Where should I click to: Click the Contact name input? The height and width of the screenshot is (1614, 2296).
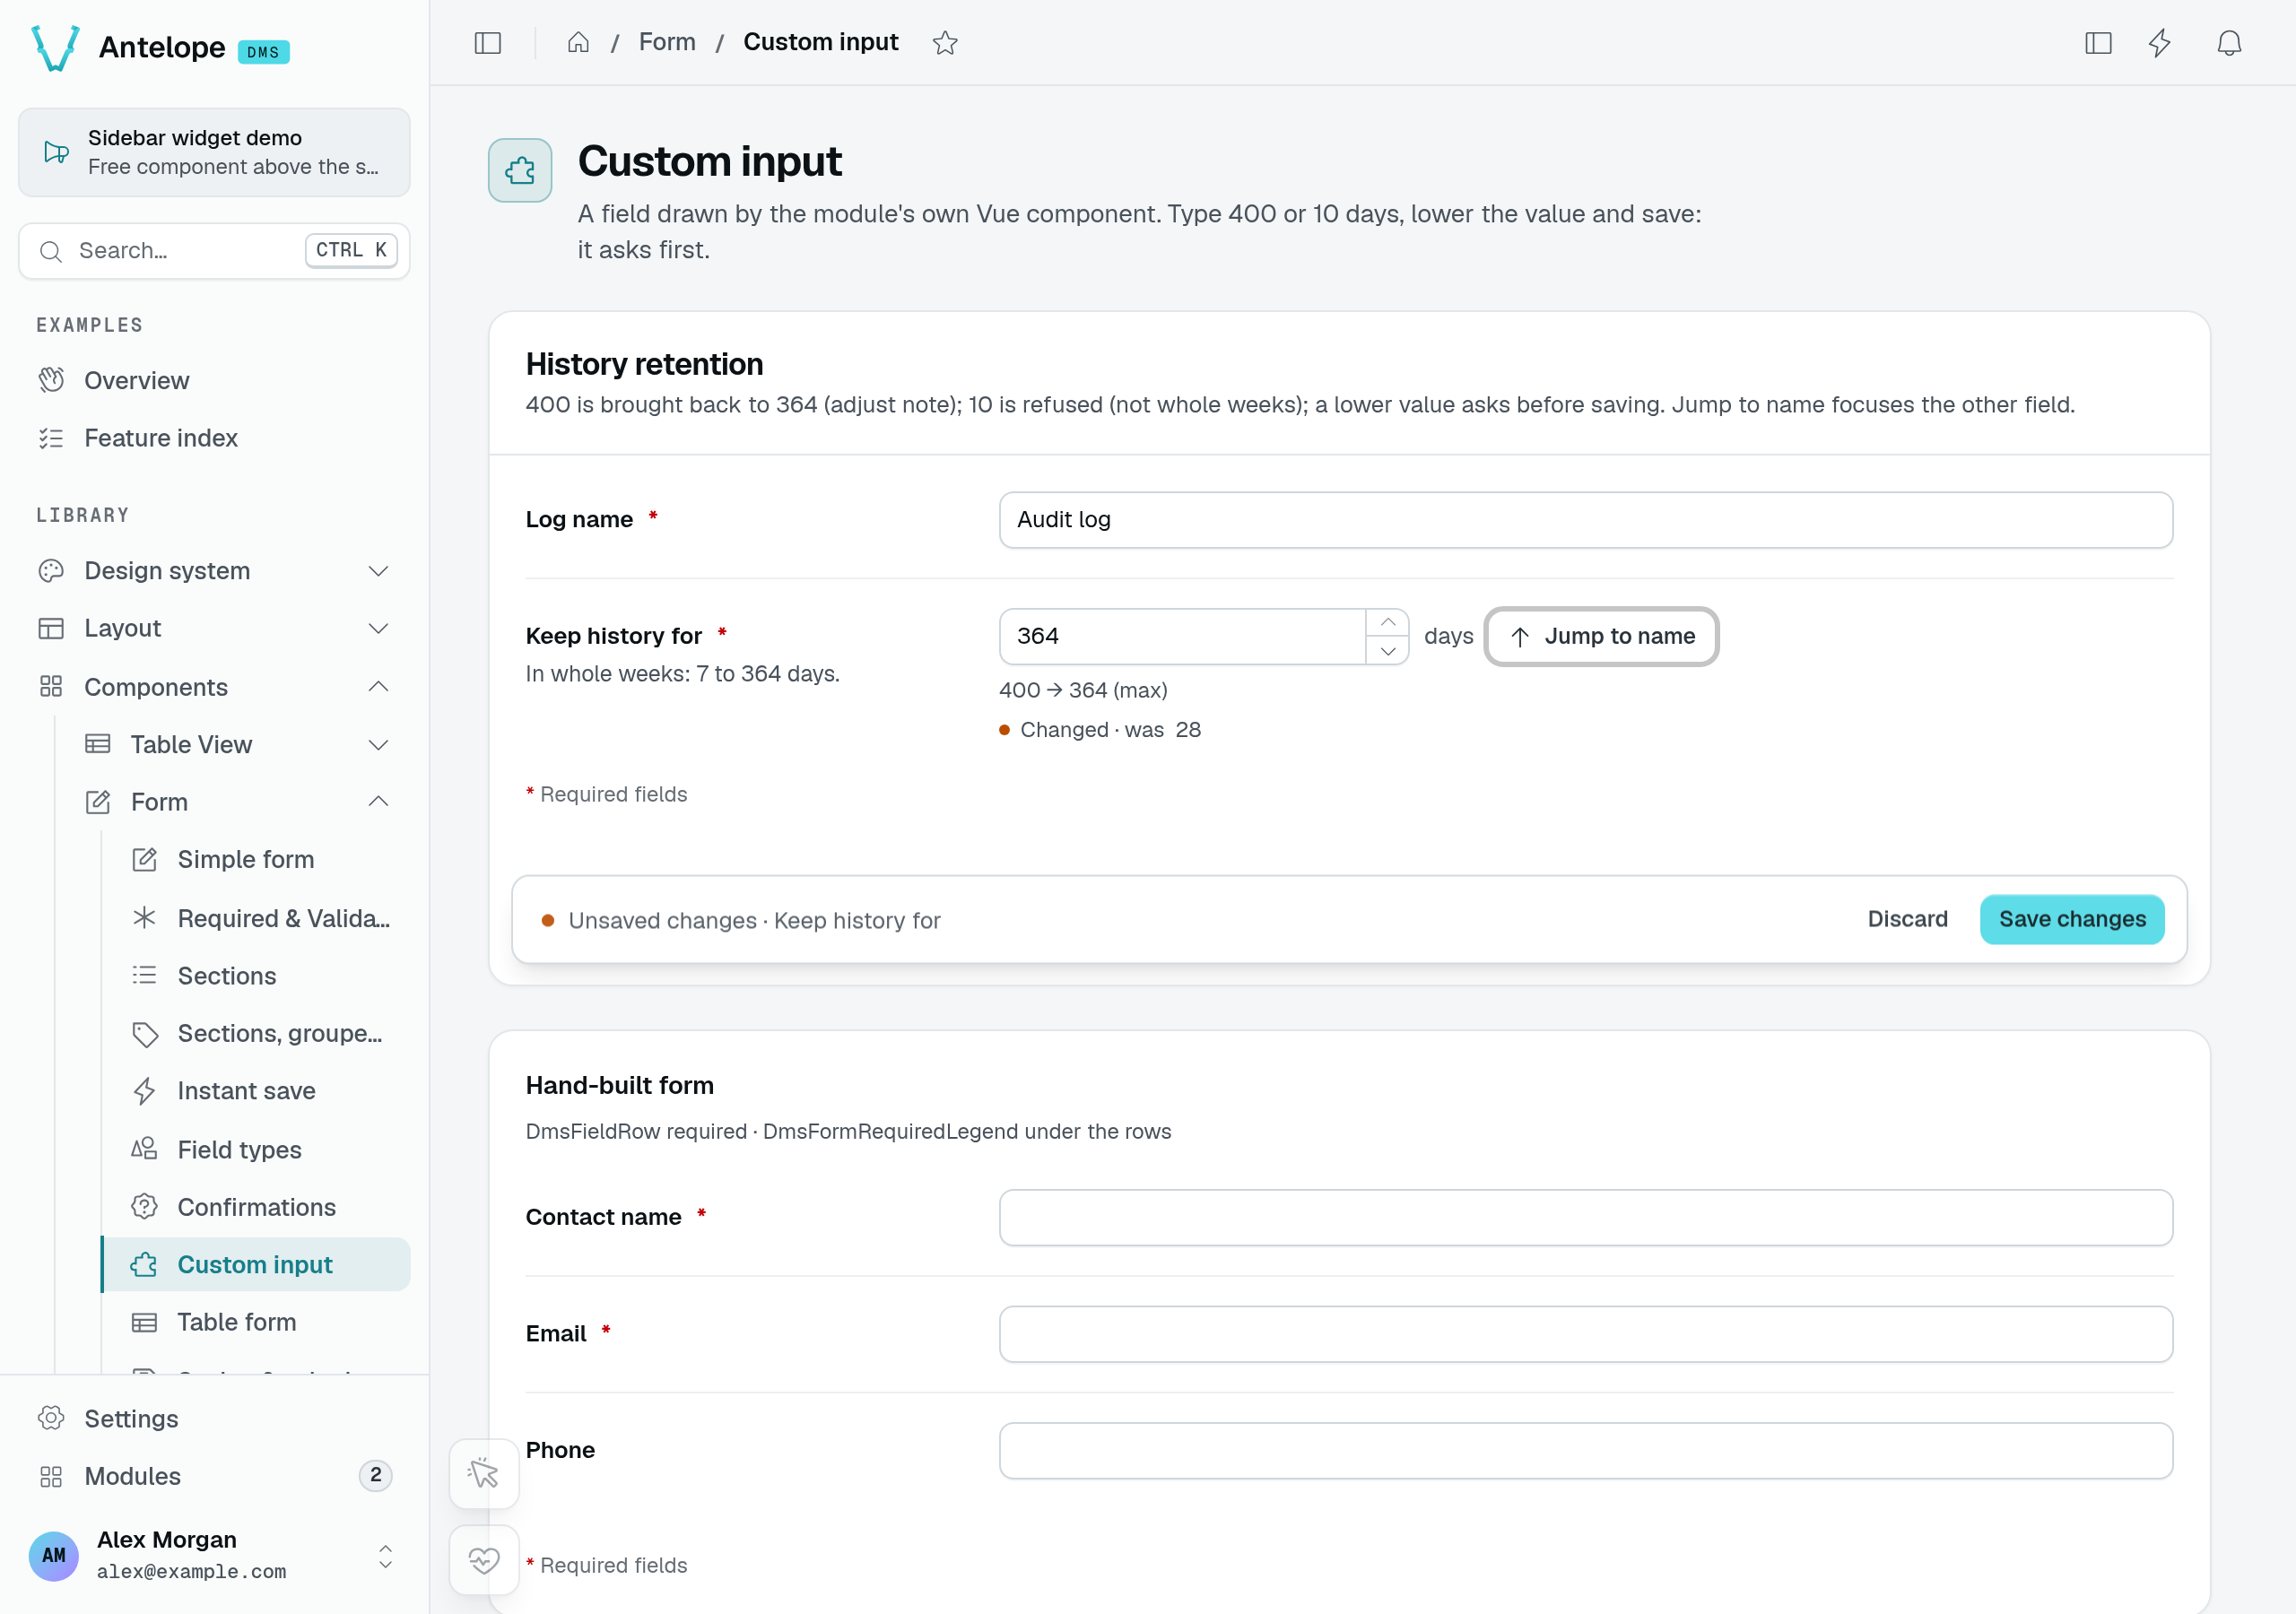(1586, 1217)
